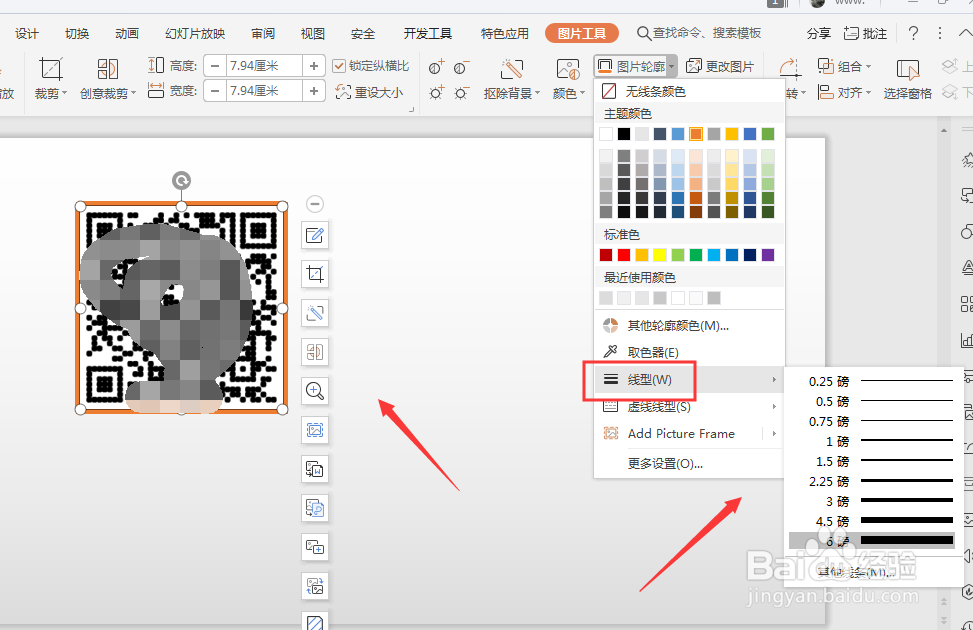The height and width of the screenshot is (630, 973).
Task: Open Group (组合) dropdown
Action: [x=845, y=66]
